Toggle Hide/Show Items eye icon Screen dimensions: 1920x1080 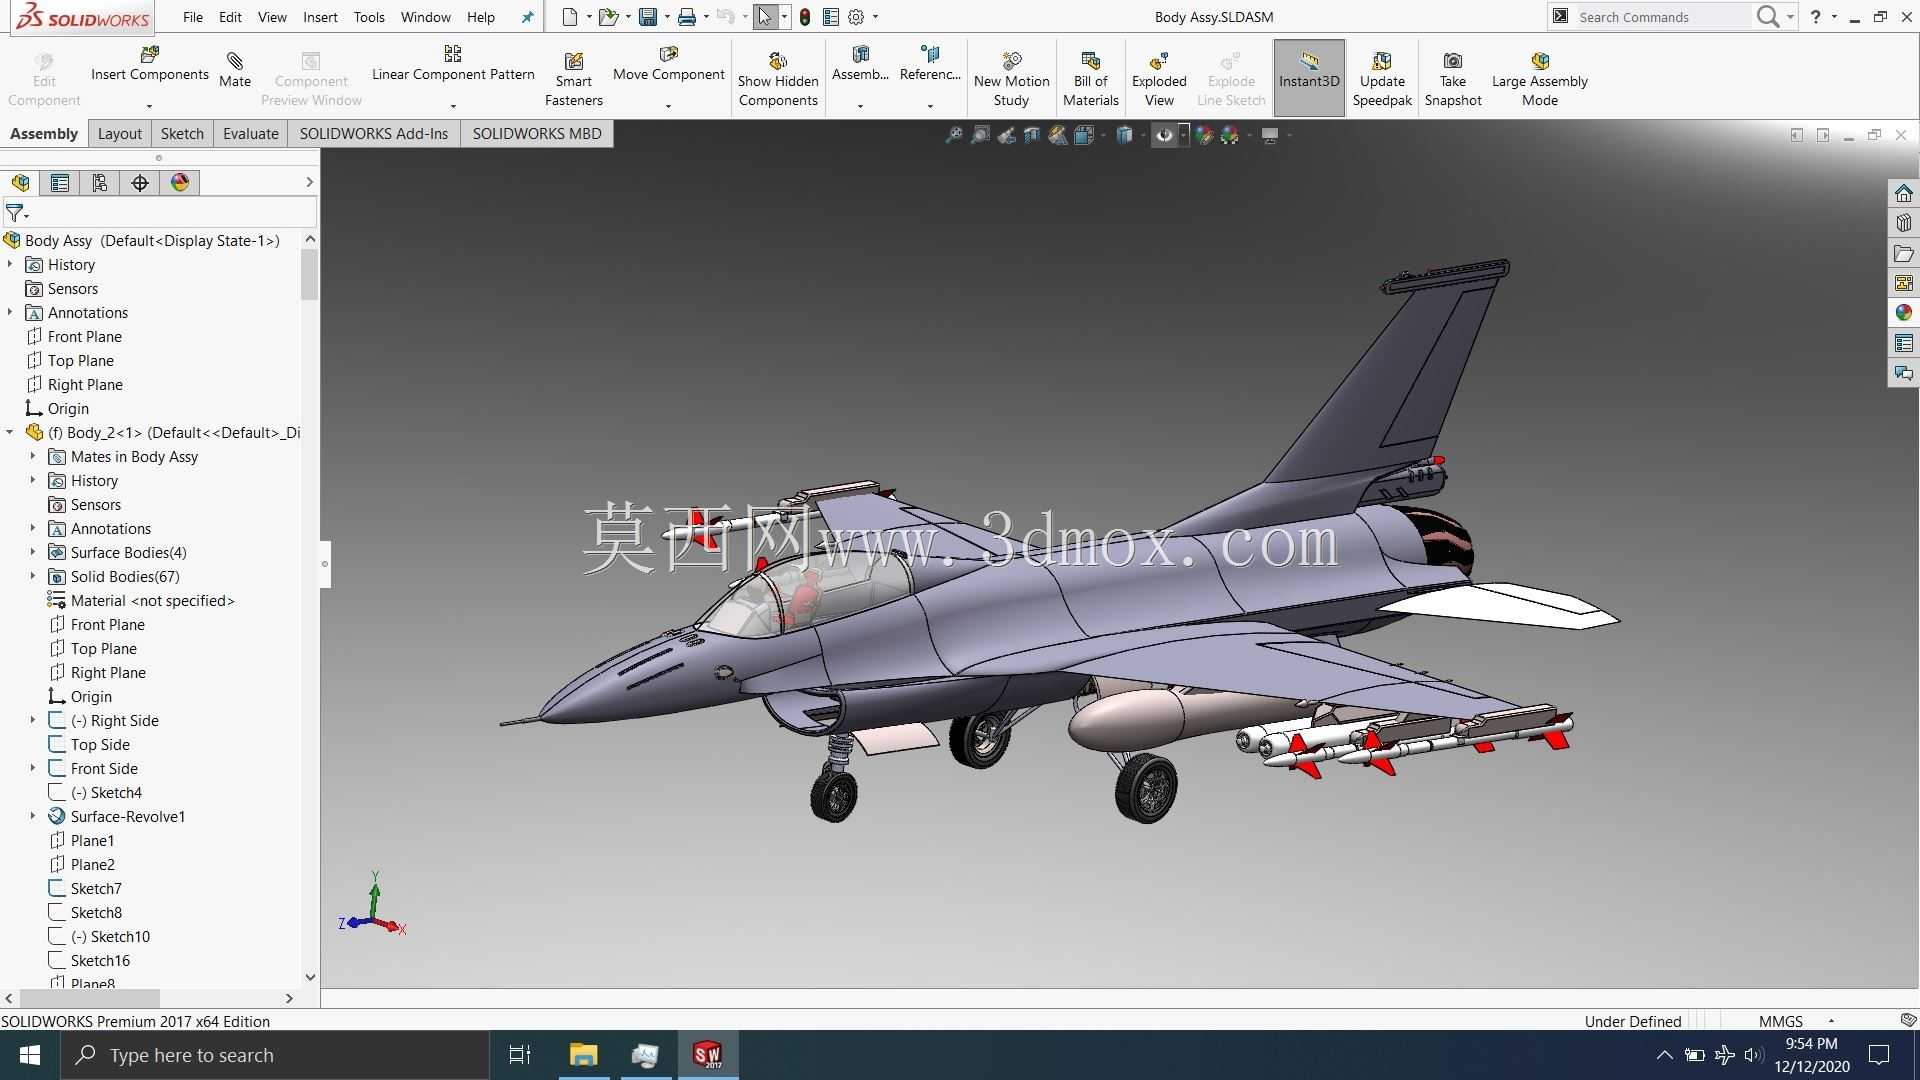click(1164, 135)
